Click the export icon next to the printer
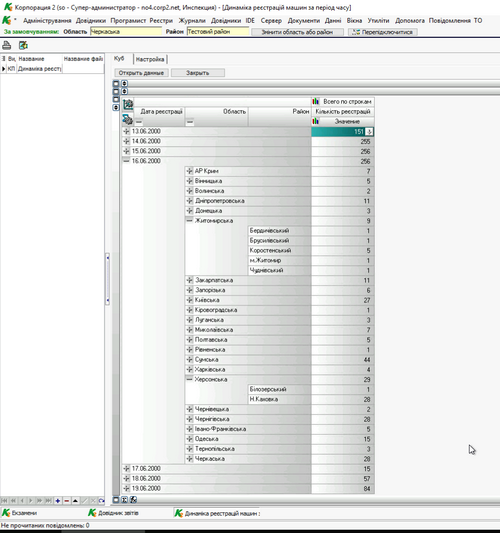 23,45
